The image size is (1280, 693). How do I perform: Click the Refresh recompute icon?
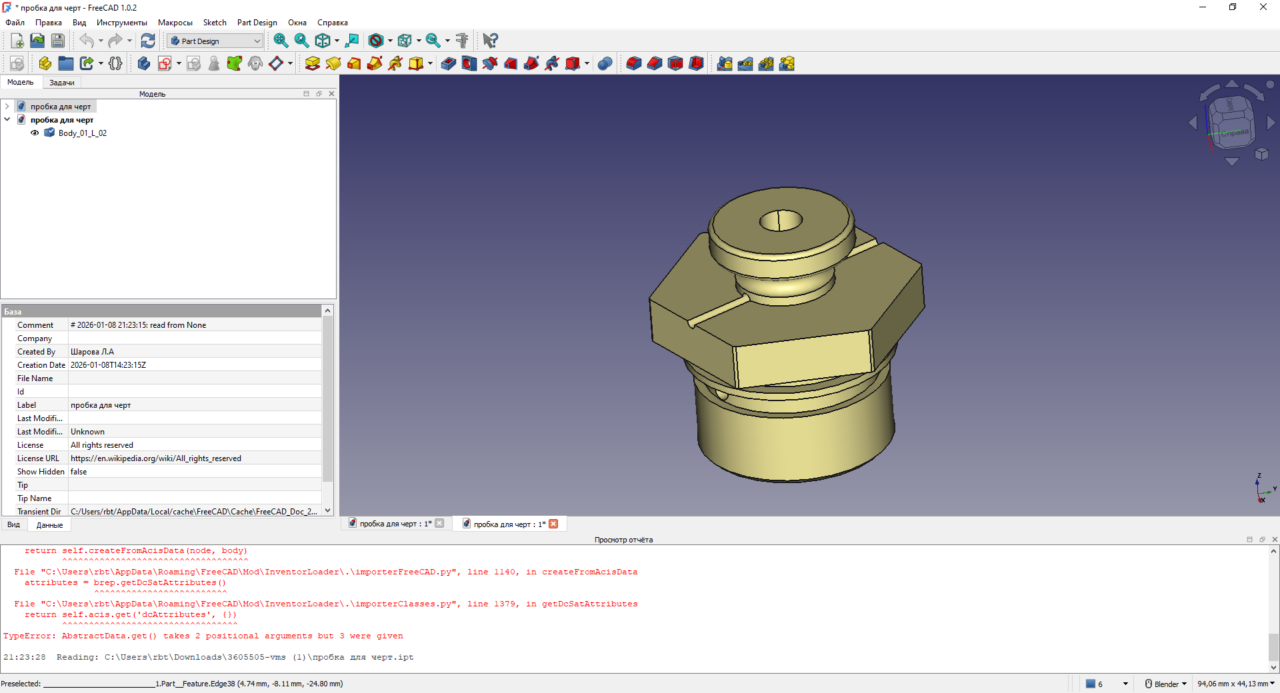[148, 41]
